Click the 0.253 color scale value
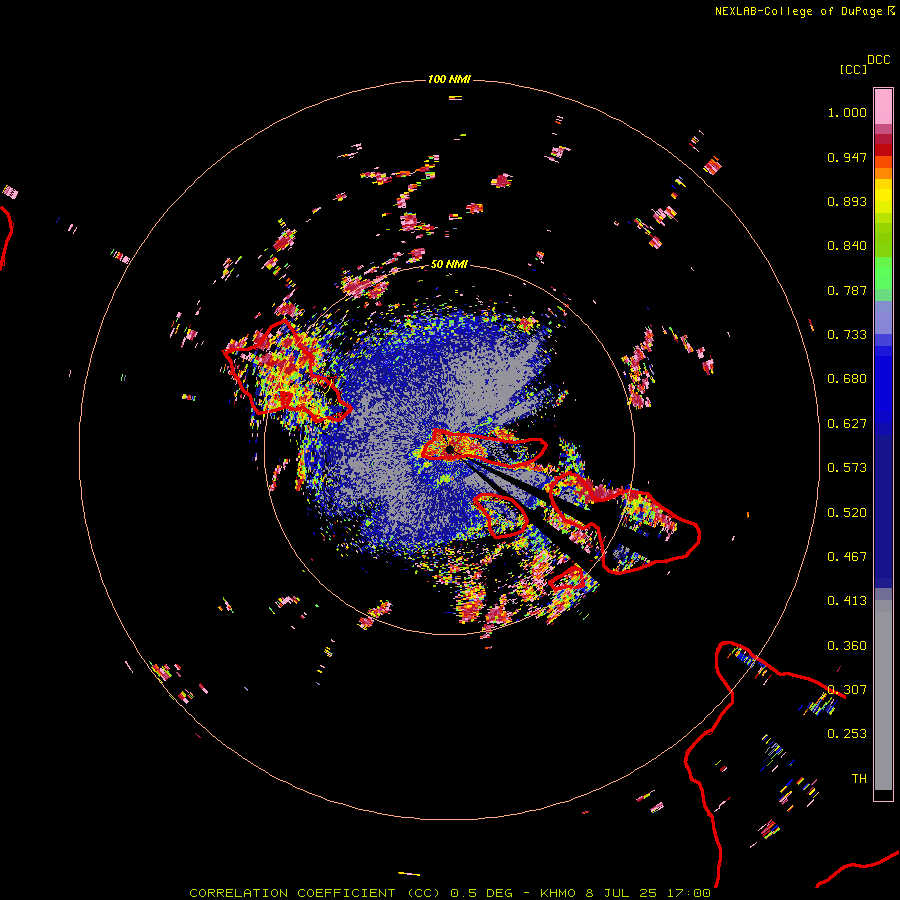The height and width of the screenshot is (900, 900). point(847,734)
